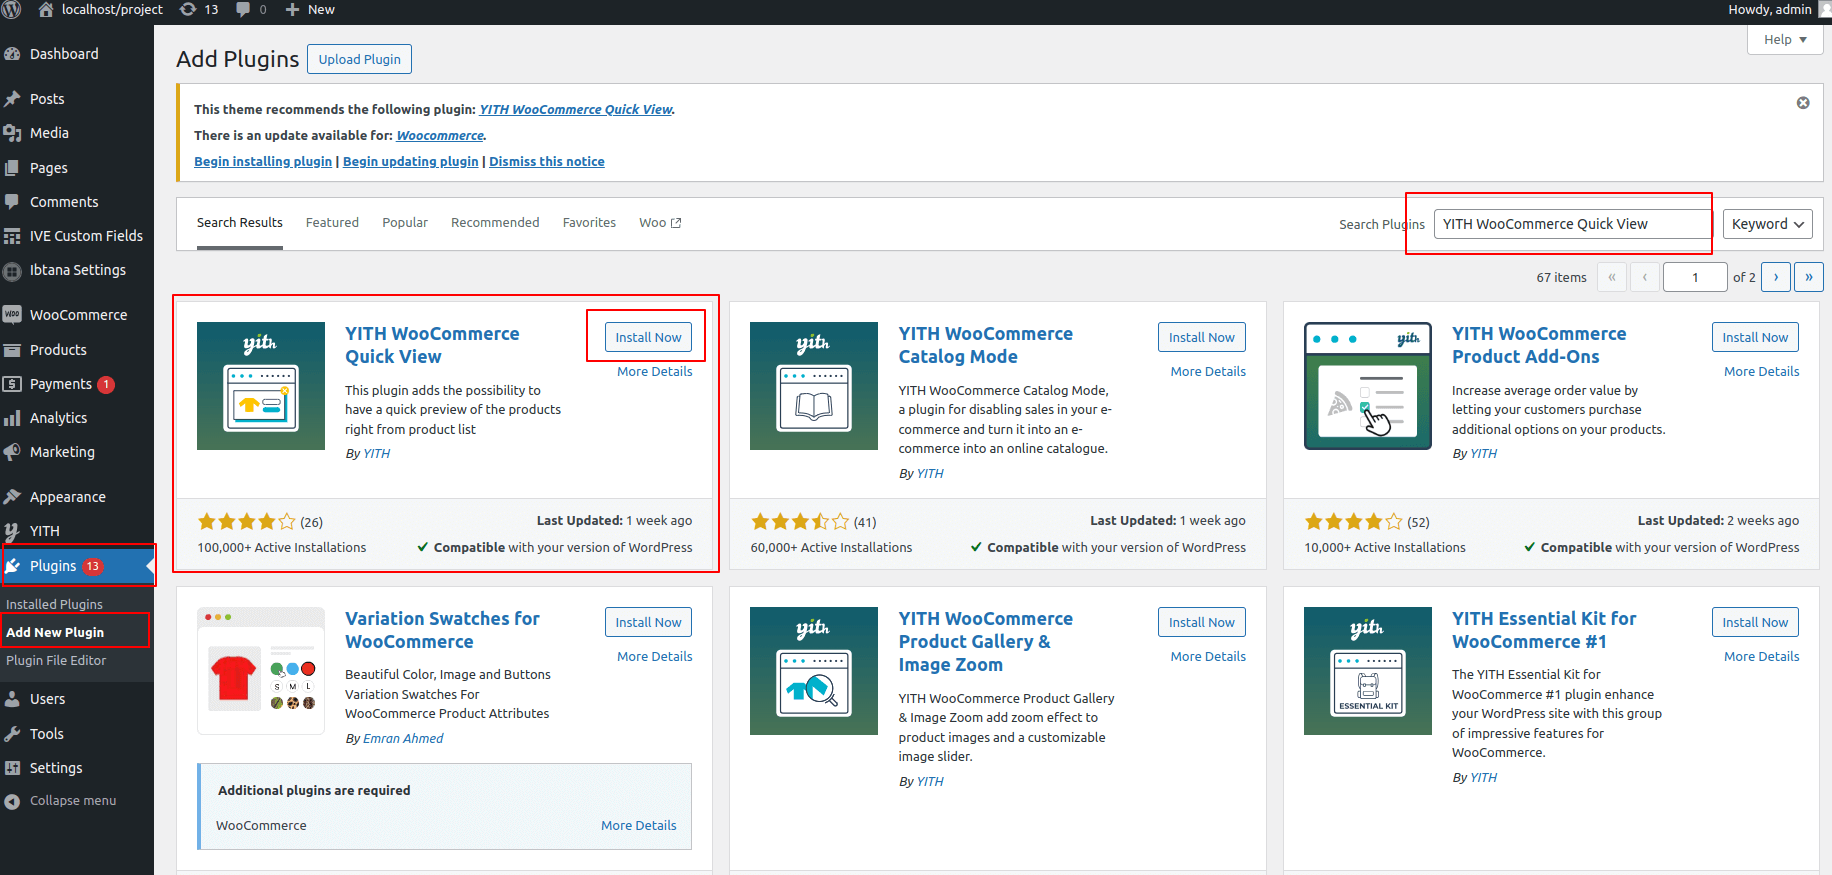Switch to the Popular tab
This screenshot has height=875, width=1832.
404,223
